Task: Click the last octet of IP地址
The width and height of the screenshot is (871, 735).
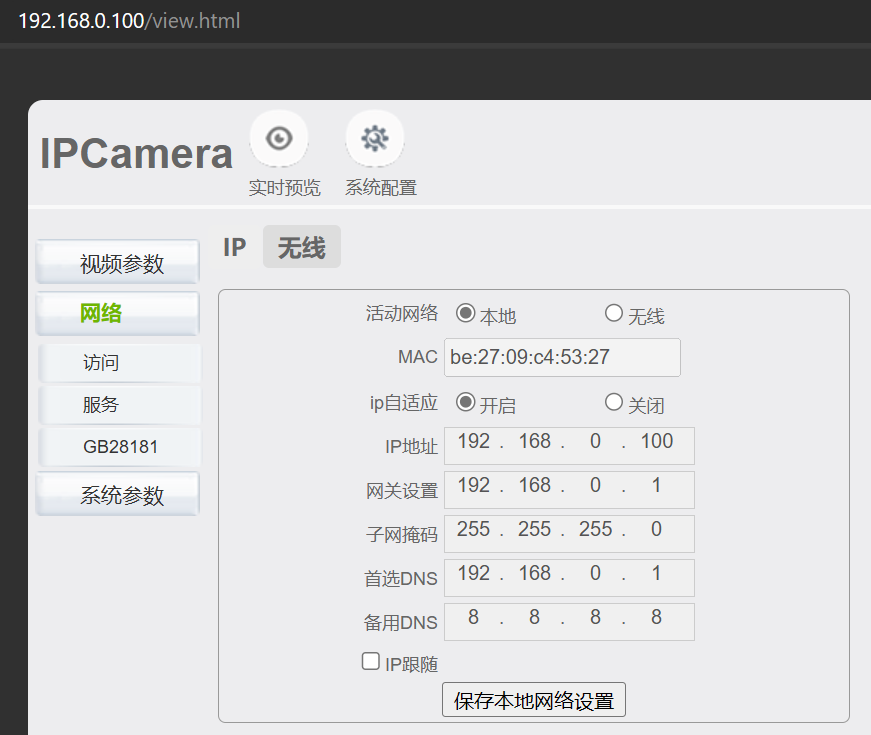Action: click(656, 442)
